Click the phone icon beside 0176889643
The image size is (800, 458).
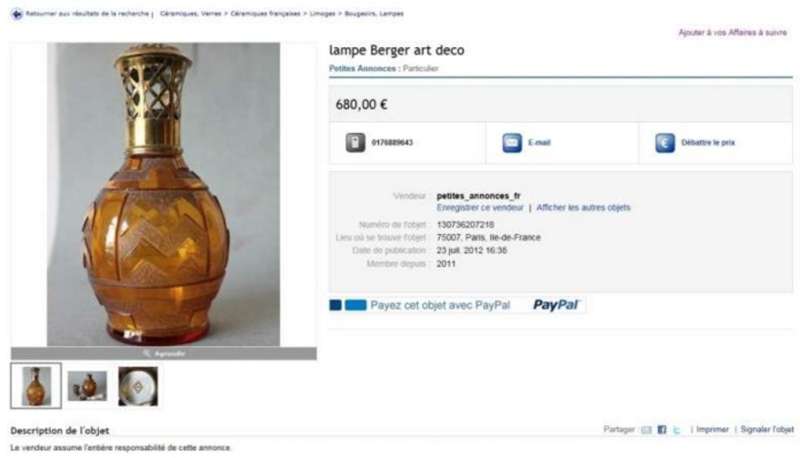(355, 142)
